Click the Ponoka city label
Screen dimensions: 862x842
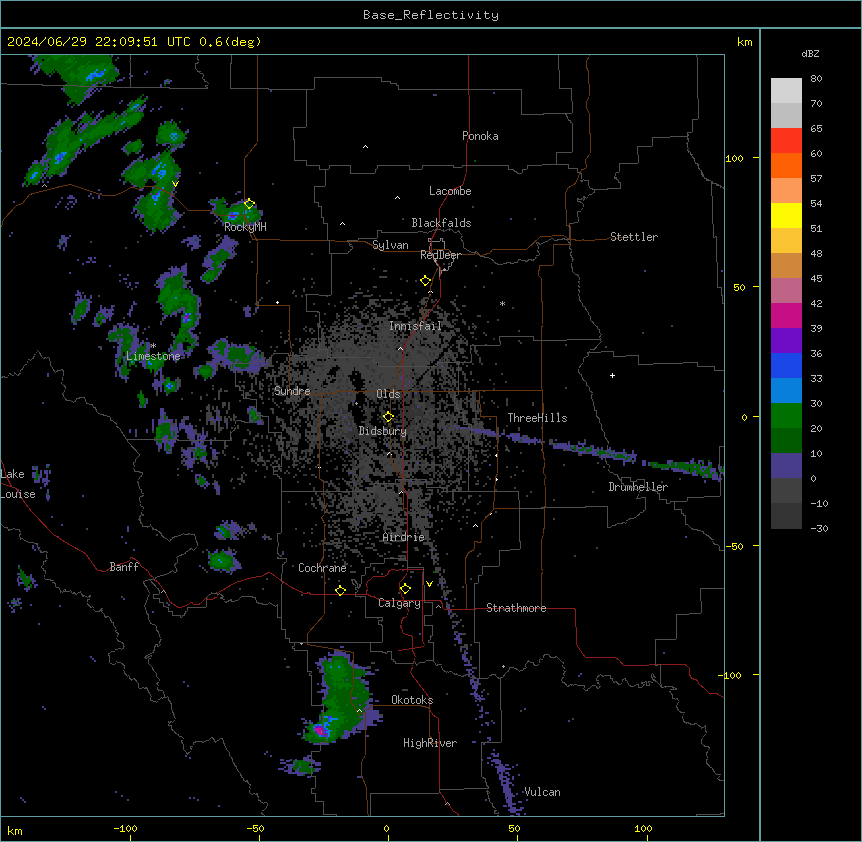[480, 136]
